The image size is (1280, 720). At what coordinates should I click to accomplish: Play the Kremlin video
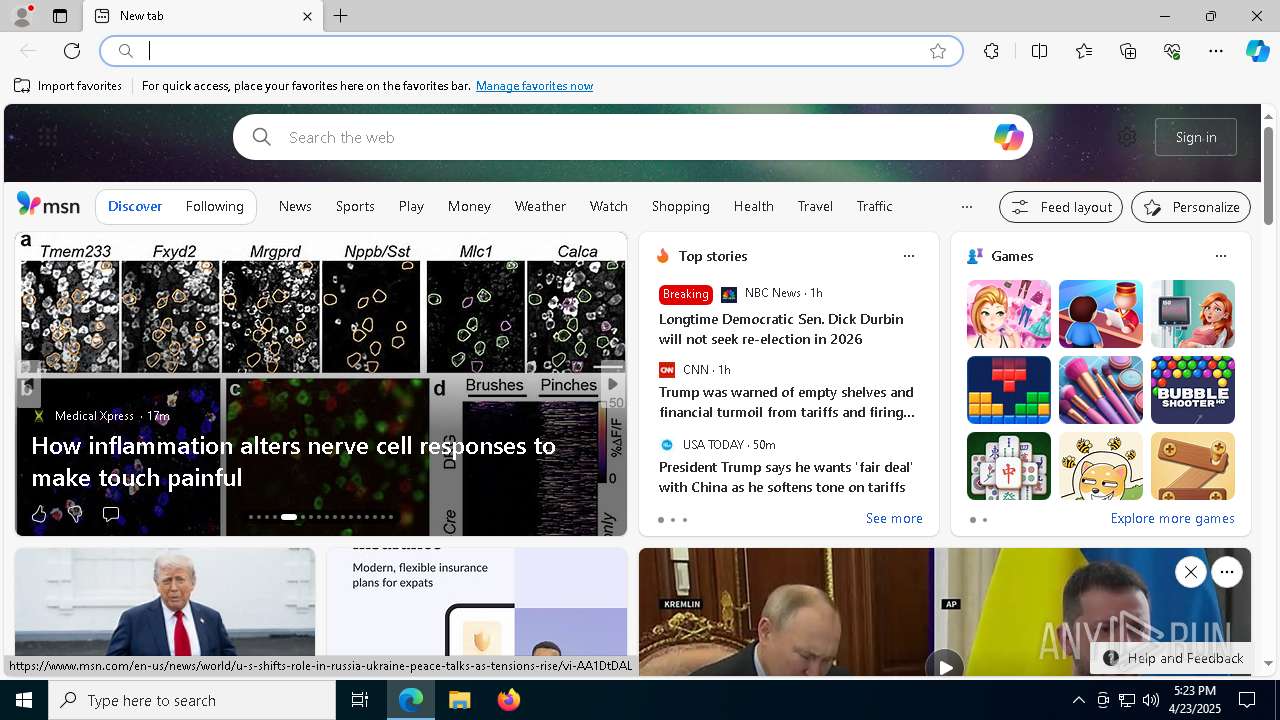[x=944, y=665]
